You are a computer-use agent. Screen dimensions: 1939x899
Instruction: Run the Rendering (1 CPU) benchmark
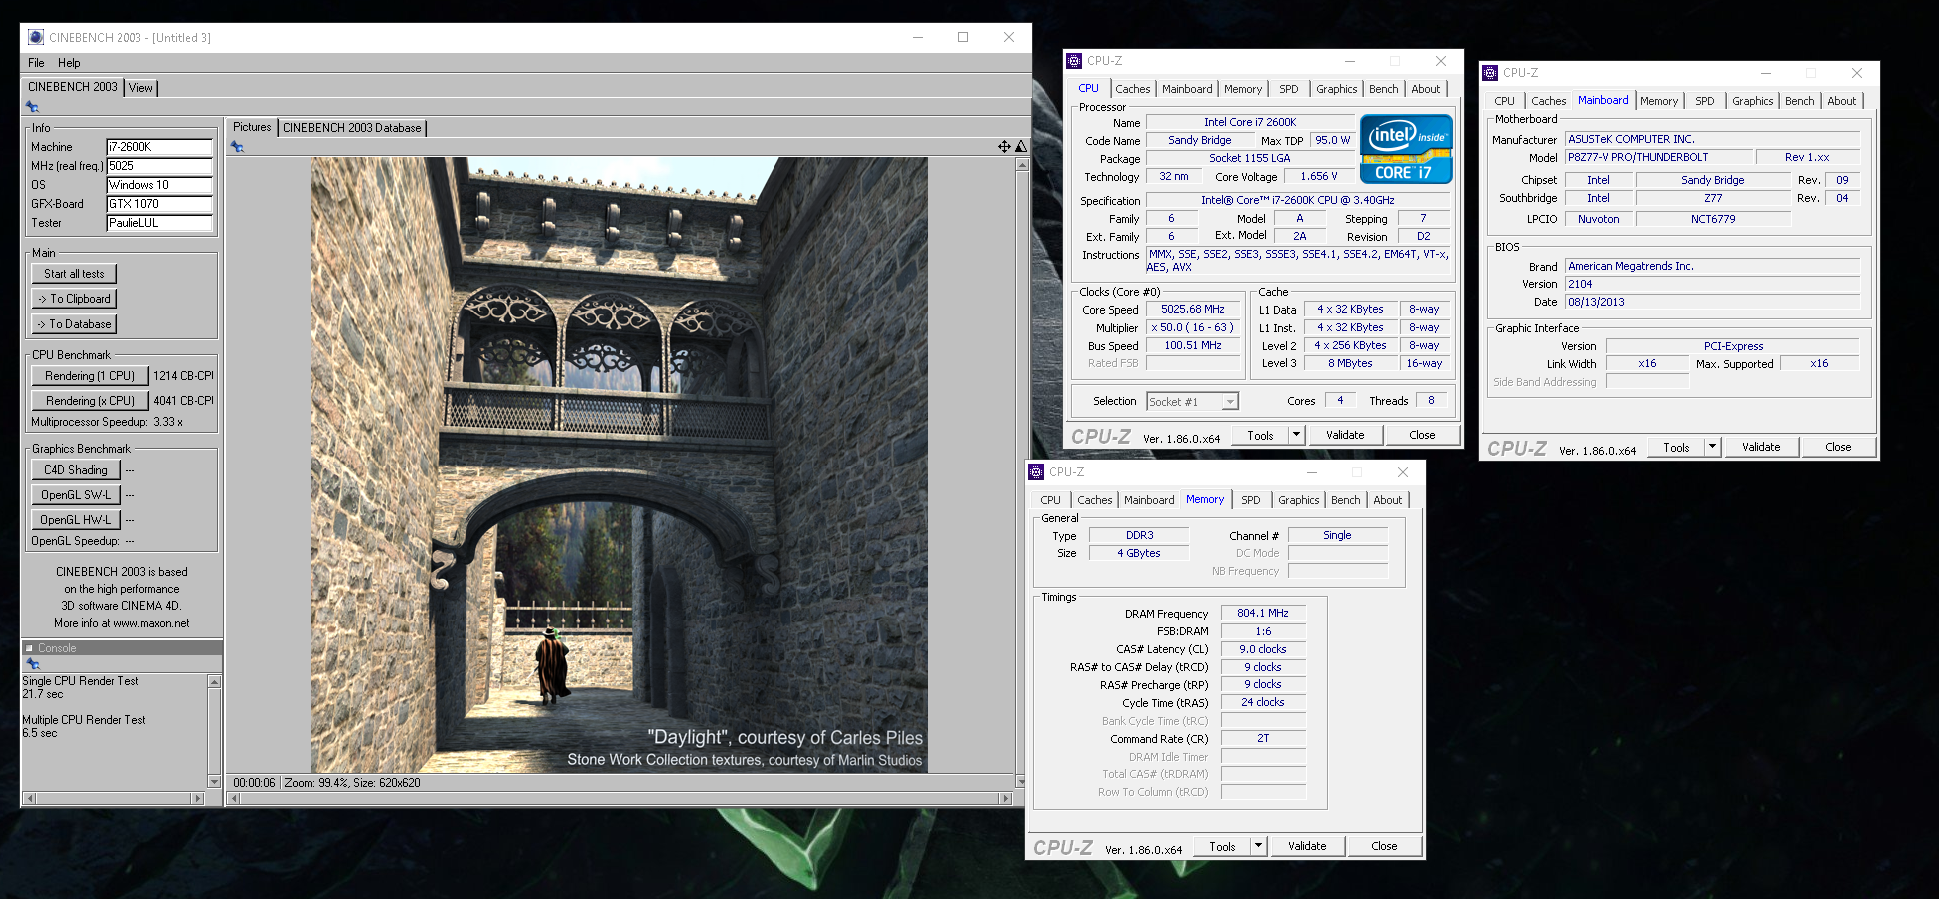[90, 376]
